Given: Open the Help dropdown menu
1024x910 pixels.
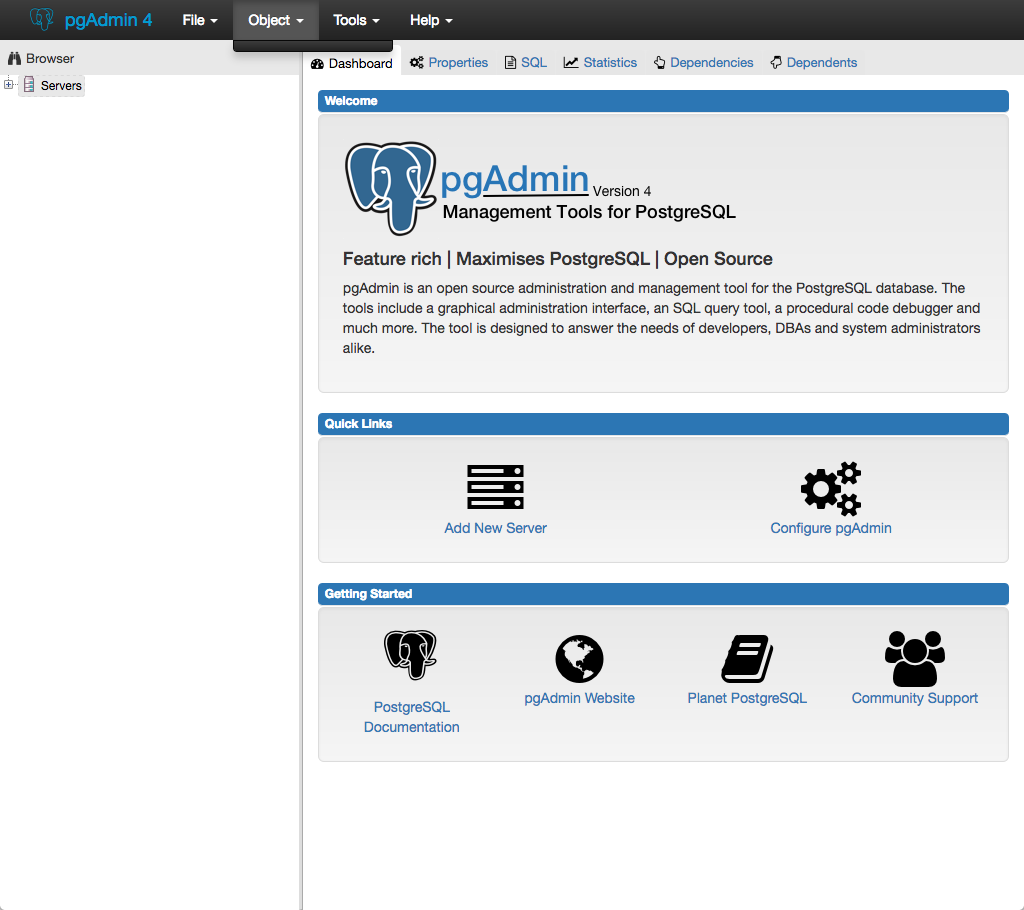Looking at the screenshot, I should [431, 20].
